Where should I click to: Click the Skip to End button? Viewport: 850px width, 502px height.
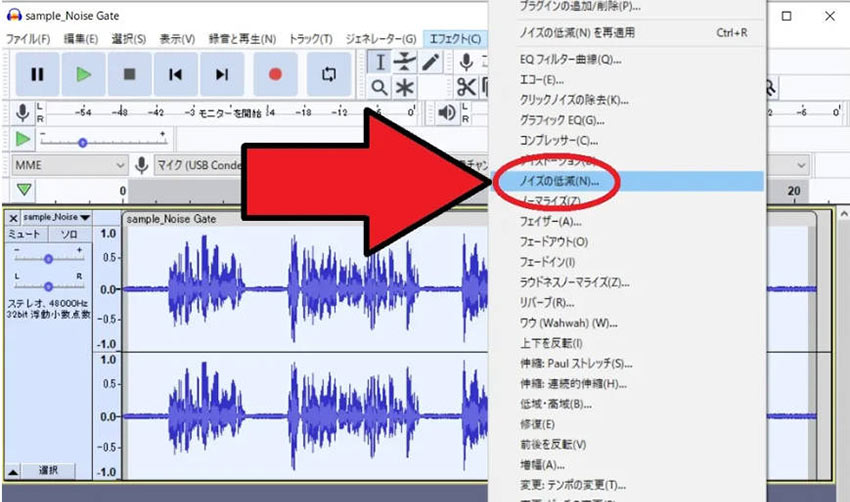[222, 75]
